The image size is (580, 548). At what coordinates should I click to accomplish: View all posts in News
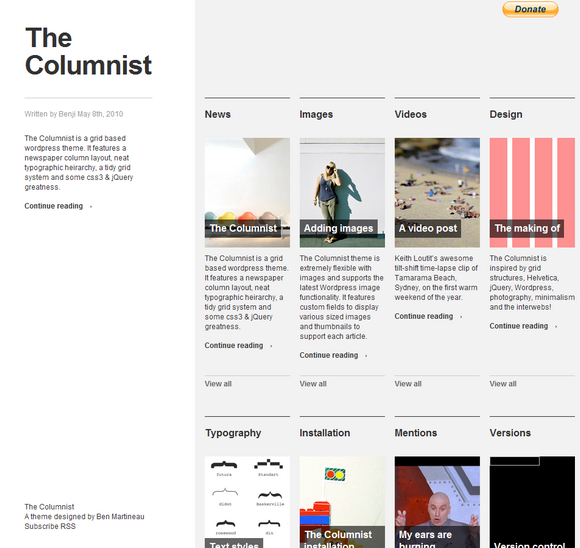218,384
